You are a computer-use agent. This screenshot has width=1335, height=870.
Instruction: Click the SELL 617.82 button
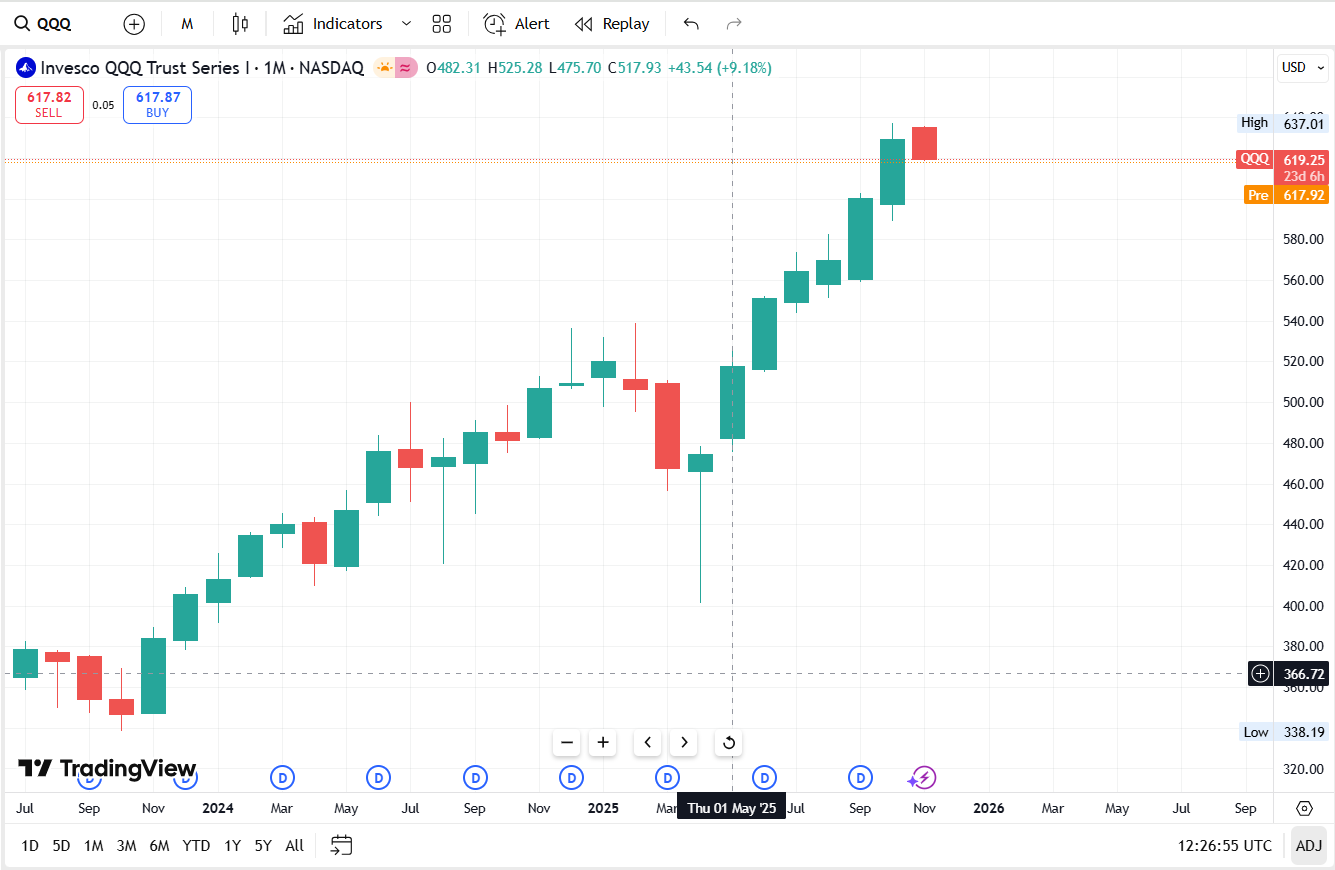click(x=49, y=105)
